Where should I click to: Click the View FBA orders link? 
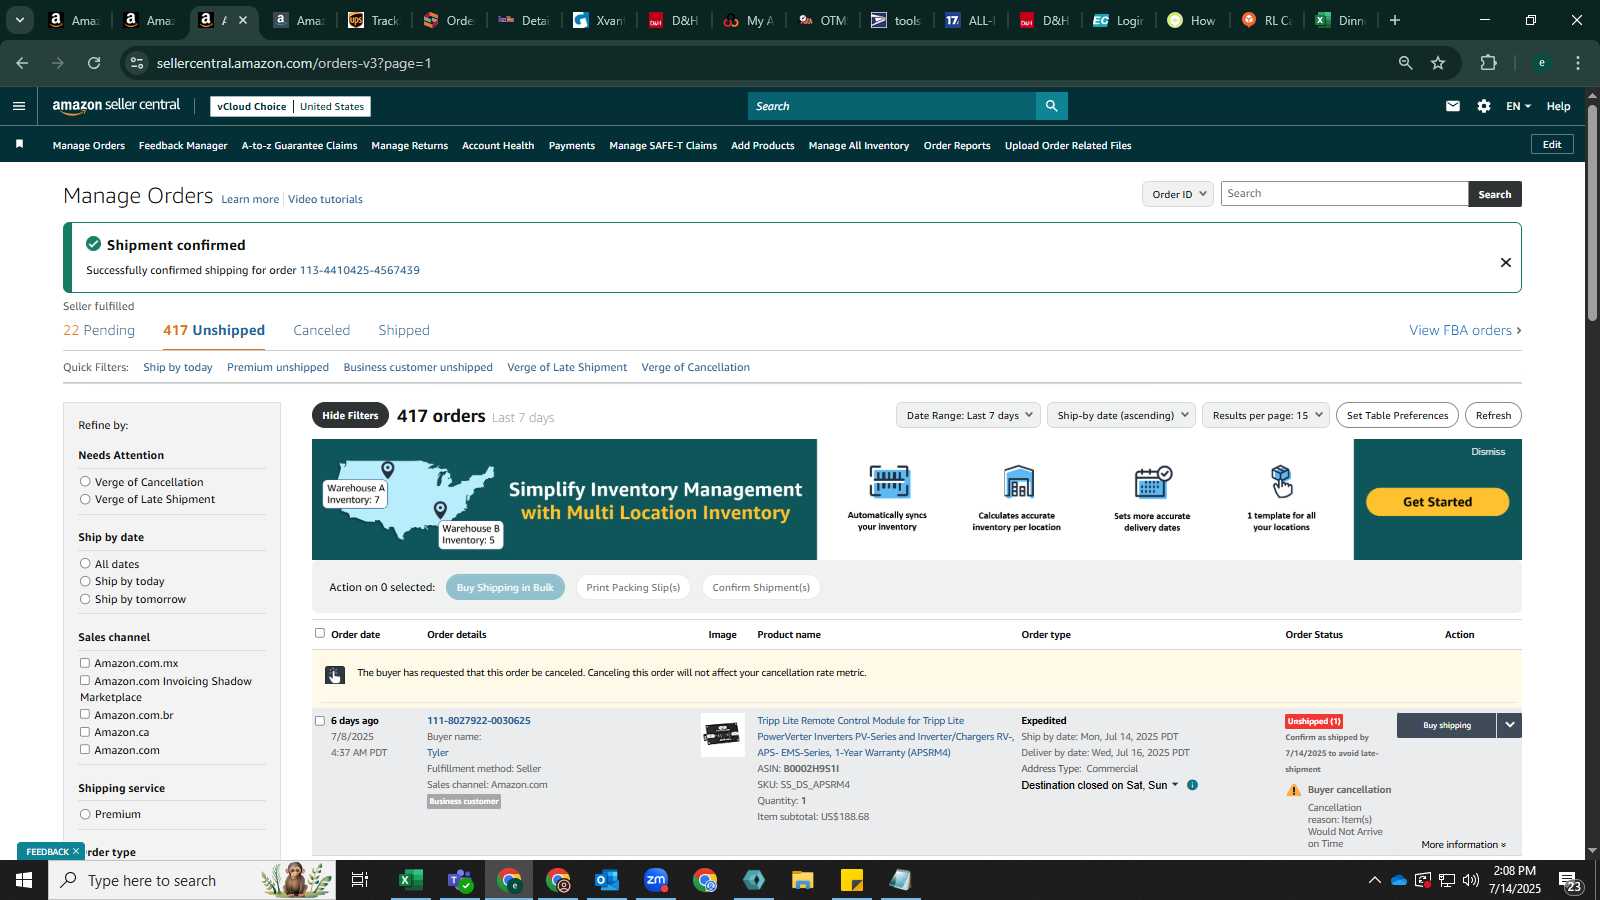coord(1465,330)
